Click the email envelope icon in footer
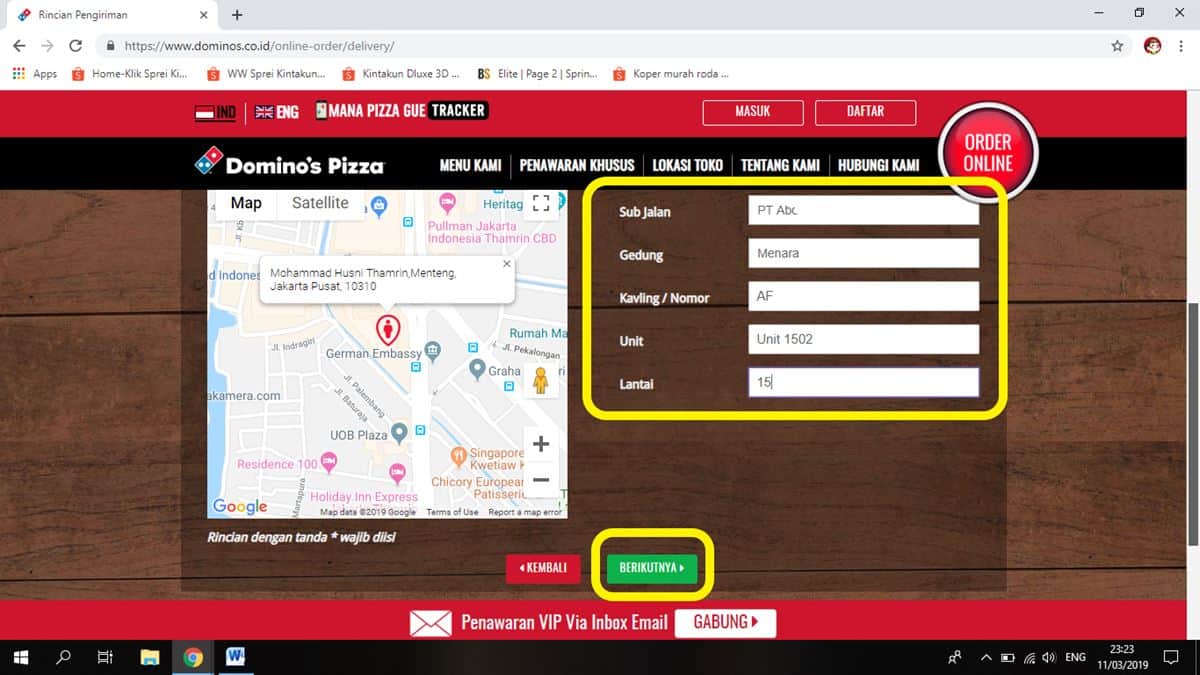1200x675 pixels. [431, 623]
